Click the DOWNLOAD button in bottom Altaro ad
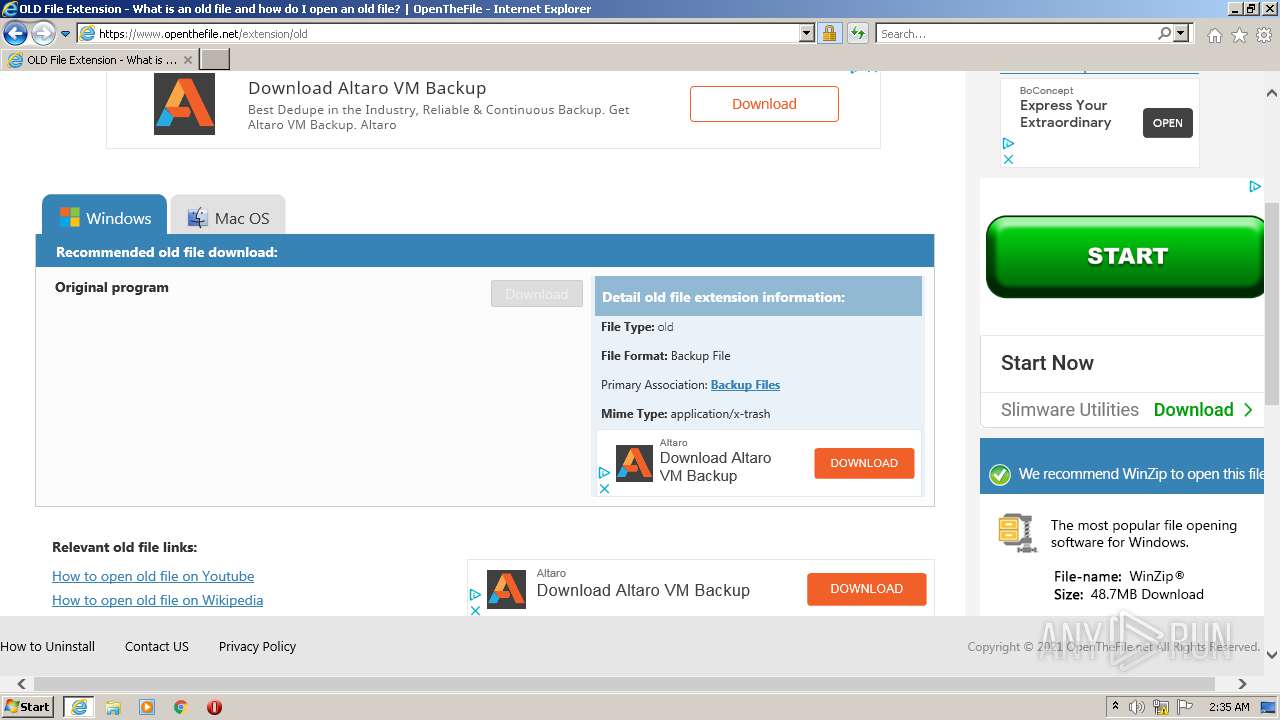The image size is (1280, 720). coord(866,589)
